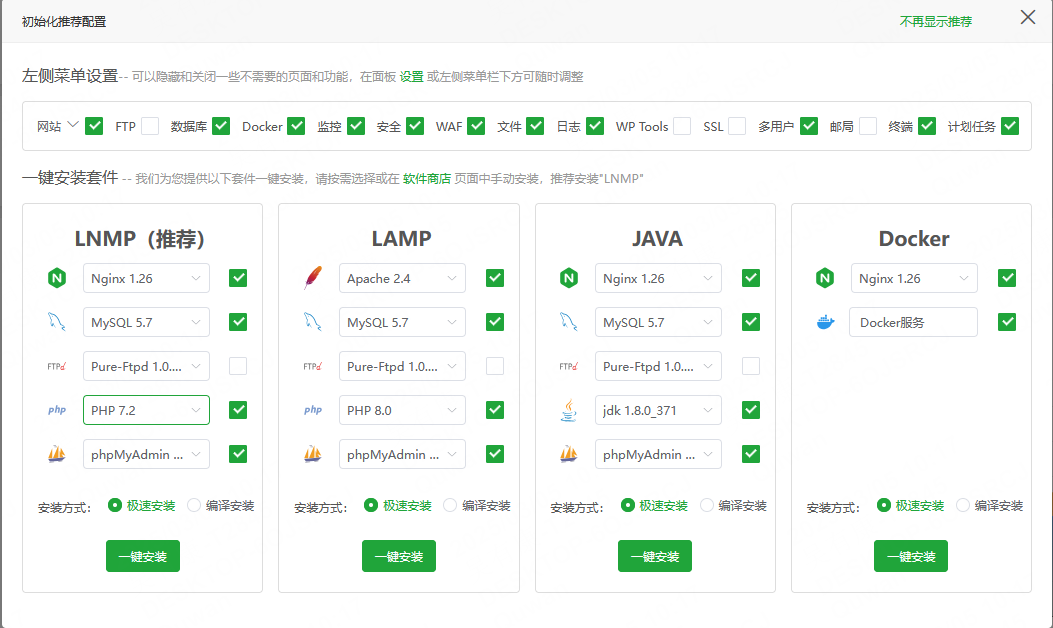
Task: Click the Apache feather icon
Action: (312, 278)
